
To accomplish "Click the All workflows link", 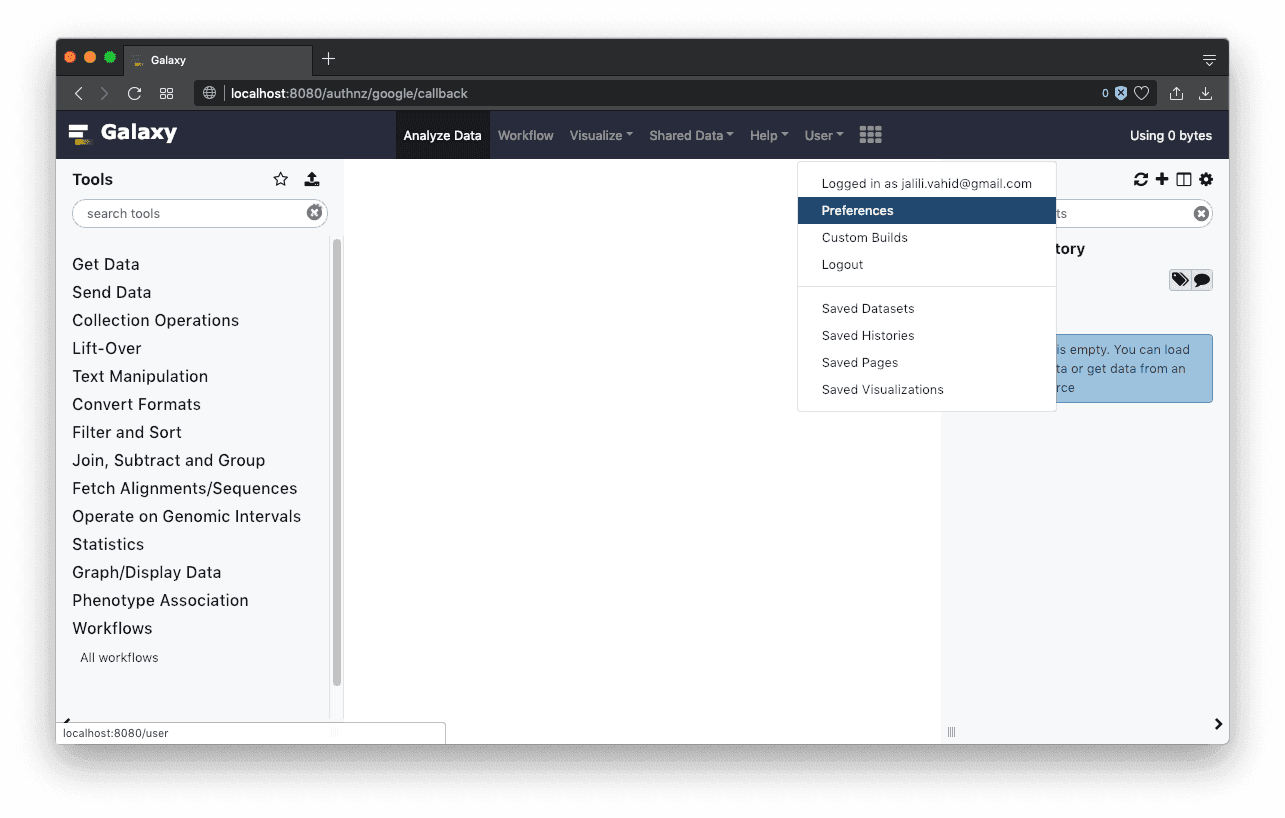I will (119, 658).
